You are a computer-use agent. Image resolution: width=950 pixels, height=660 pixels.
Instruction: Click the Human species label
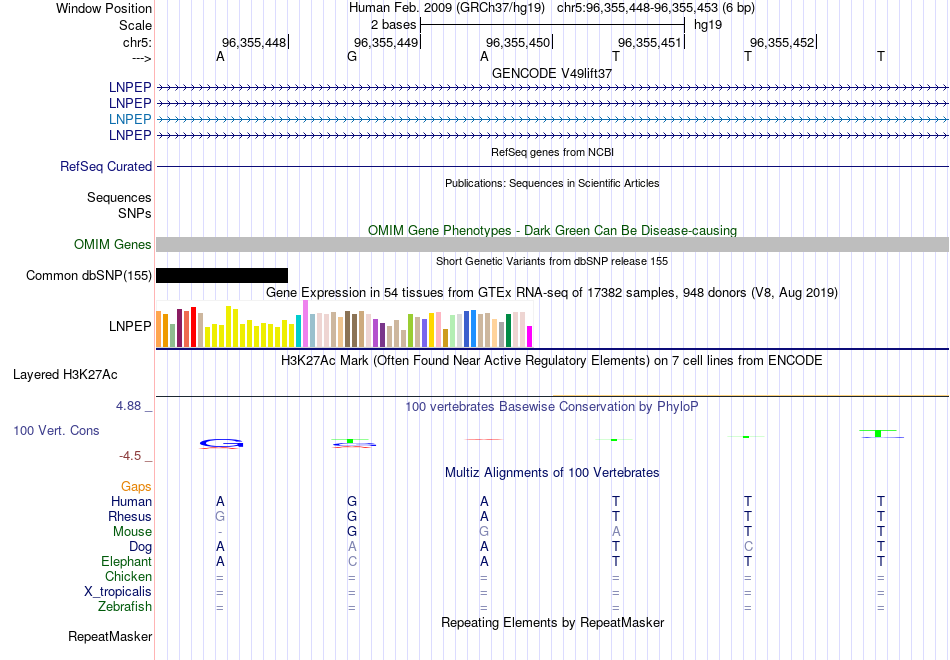coord(131,501)
